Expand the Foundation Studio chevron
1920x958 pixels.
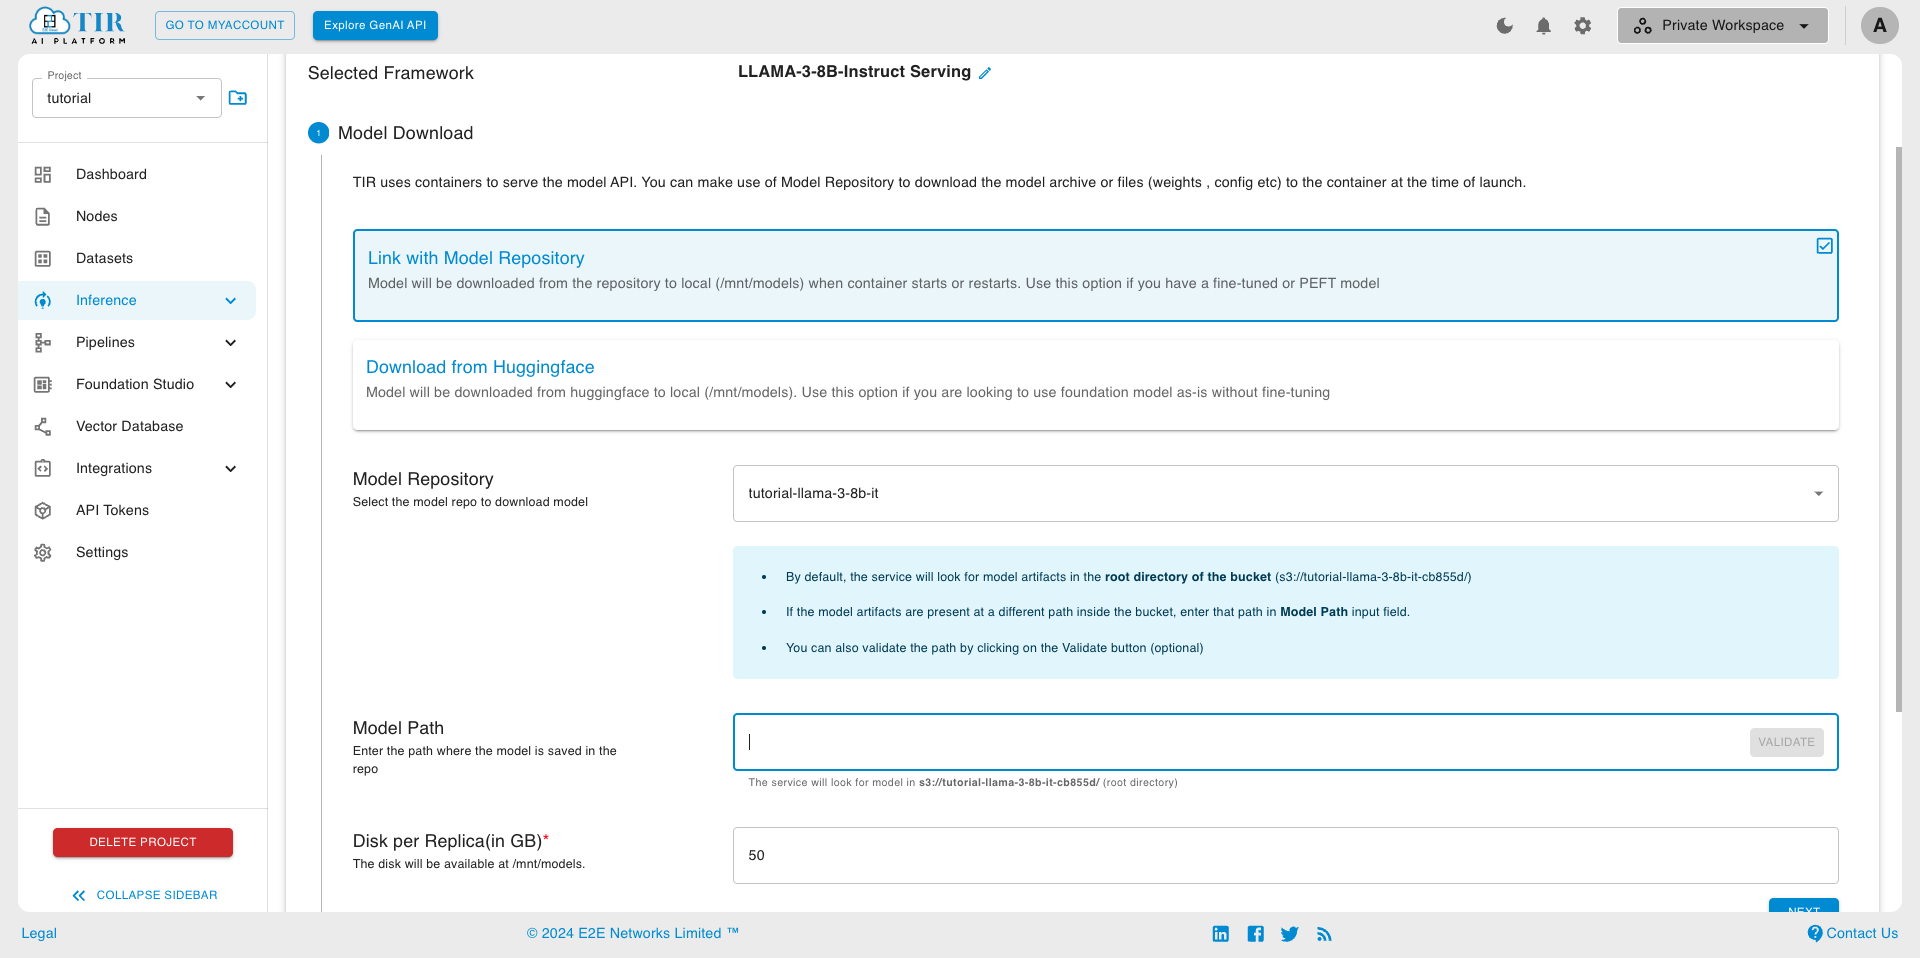231,384
